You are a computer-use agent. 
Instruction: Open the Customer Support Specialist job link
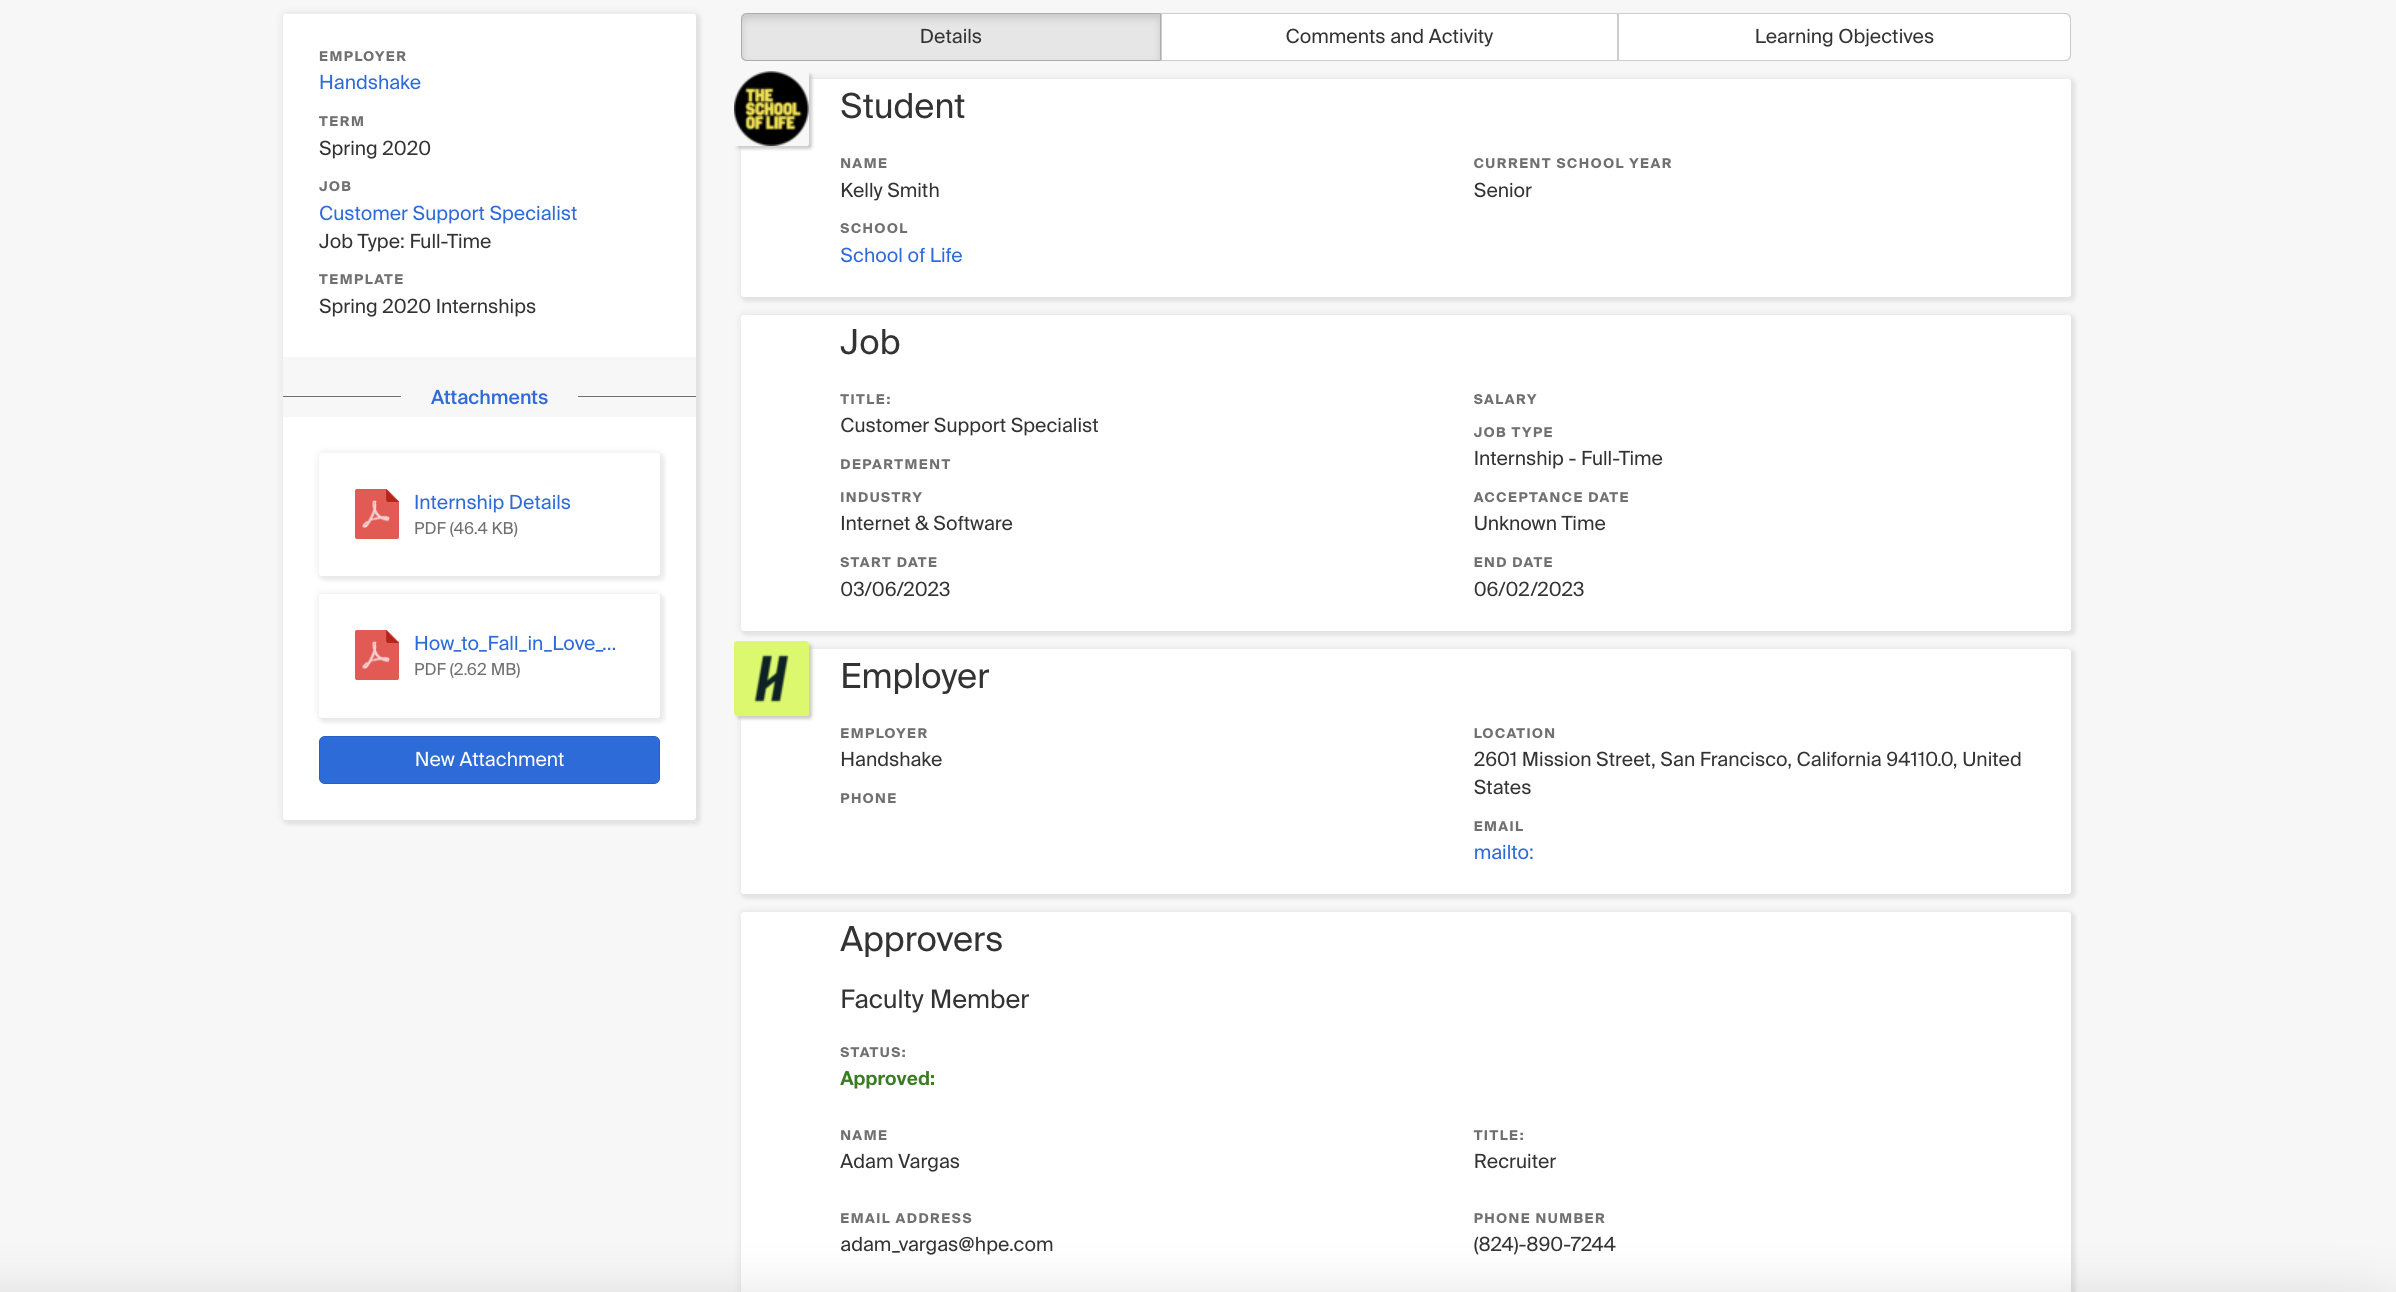(448, 213)
